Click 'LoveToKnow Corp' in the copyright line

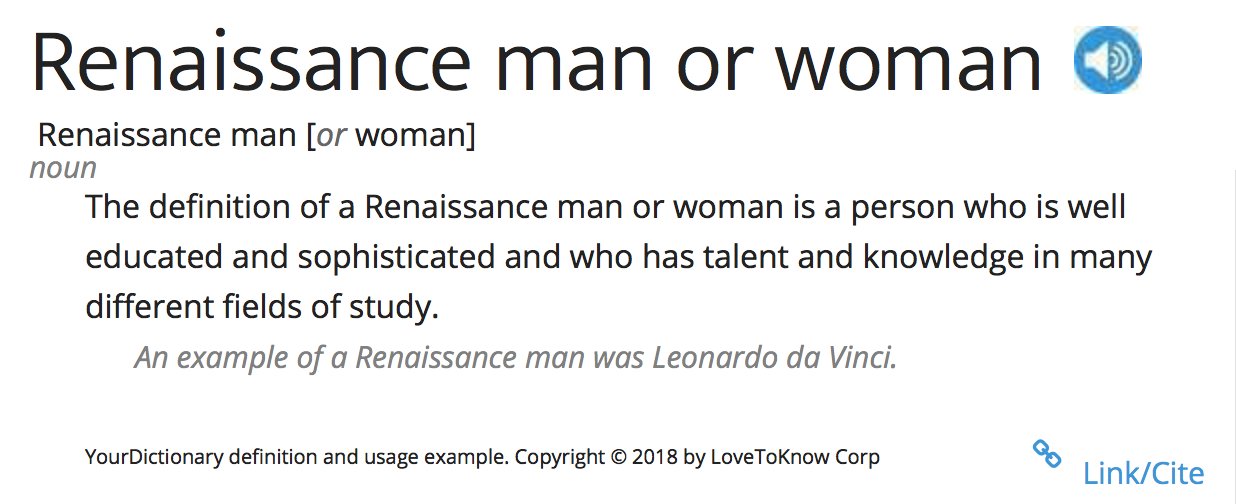(795, 458)
